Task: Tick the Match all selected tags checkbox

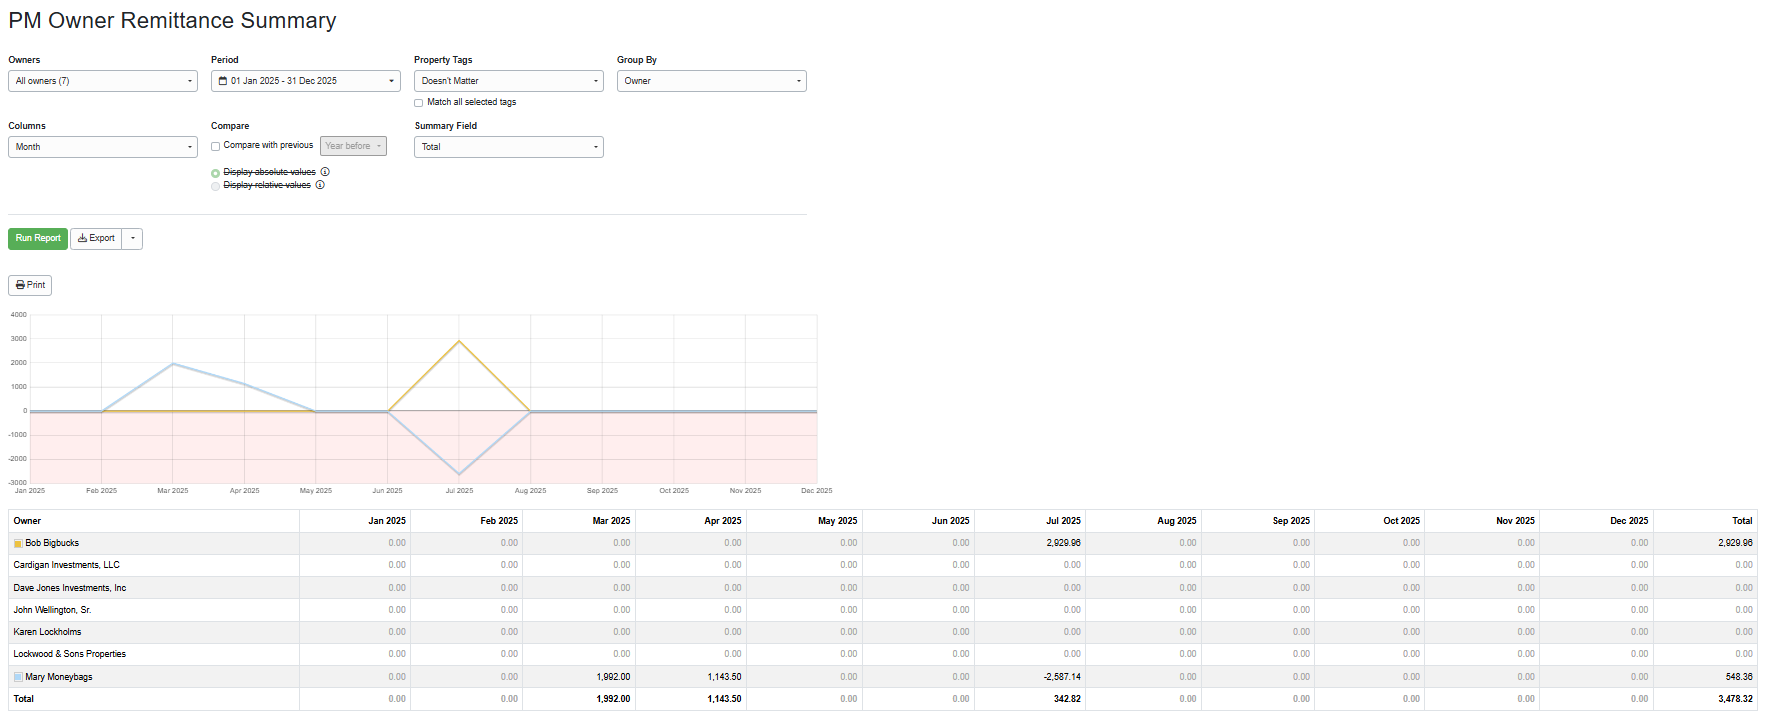Action: click(x=418, y=103)
